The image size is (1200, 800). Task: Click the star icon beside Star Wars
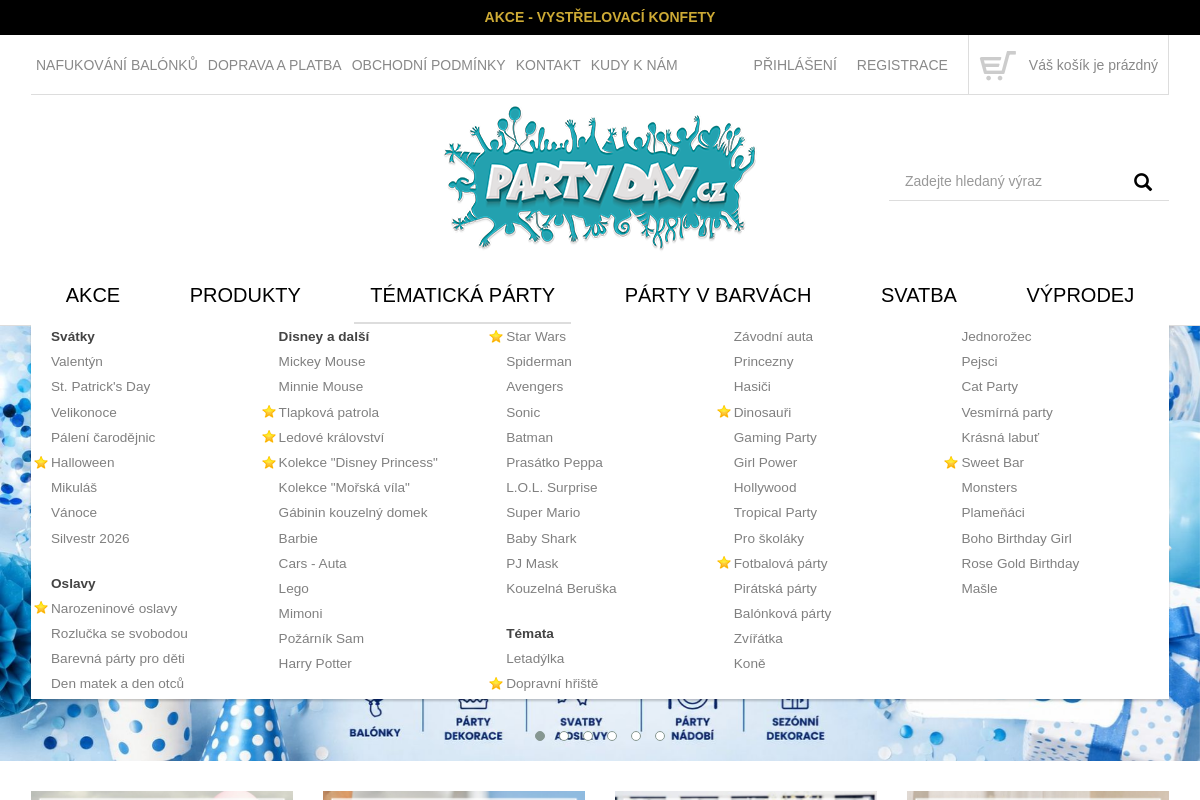[496, 336]
